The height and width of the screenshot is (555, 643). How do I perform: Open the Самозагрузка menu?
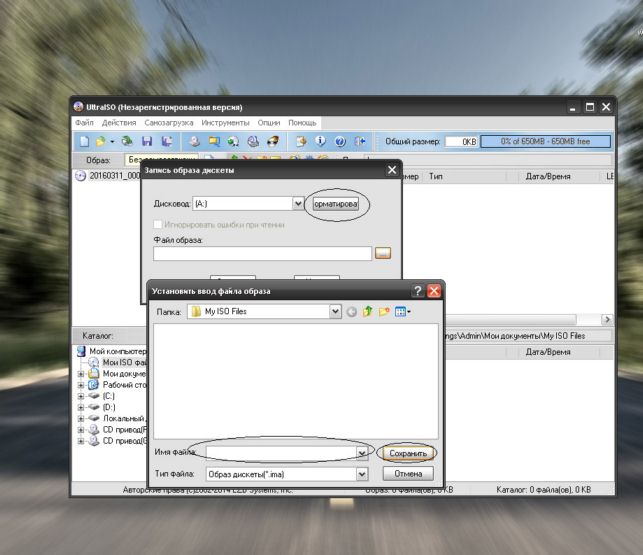pyautogui.click(x=169, y=123)
